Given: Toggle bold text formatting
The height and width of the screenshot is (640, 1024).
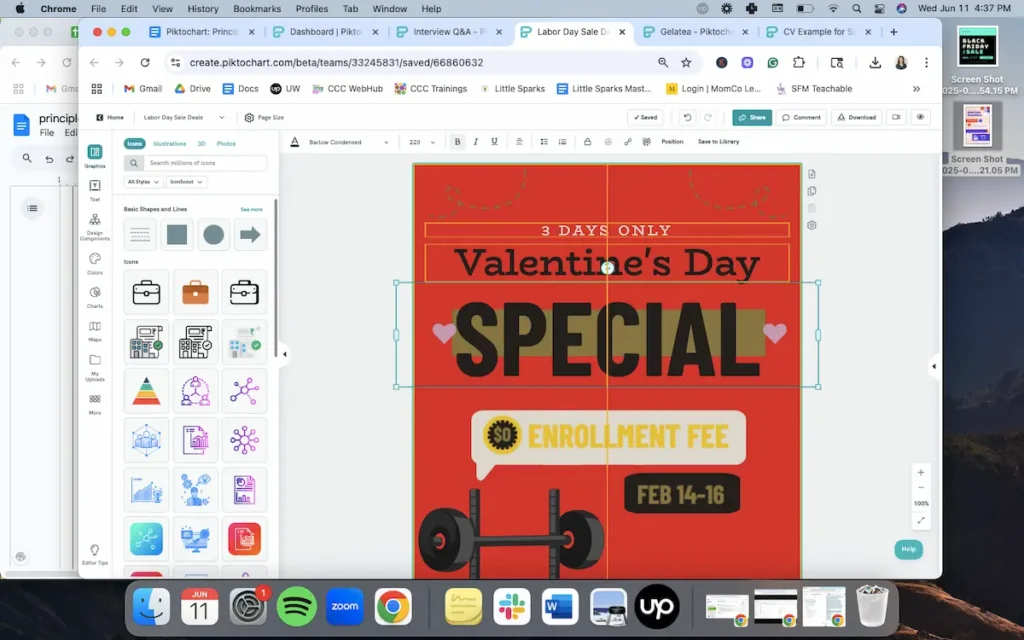Looking at the screenshot, I should [457, 142].
